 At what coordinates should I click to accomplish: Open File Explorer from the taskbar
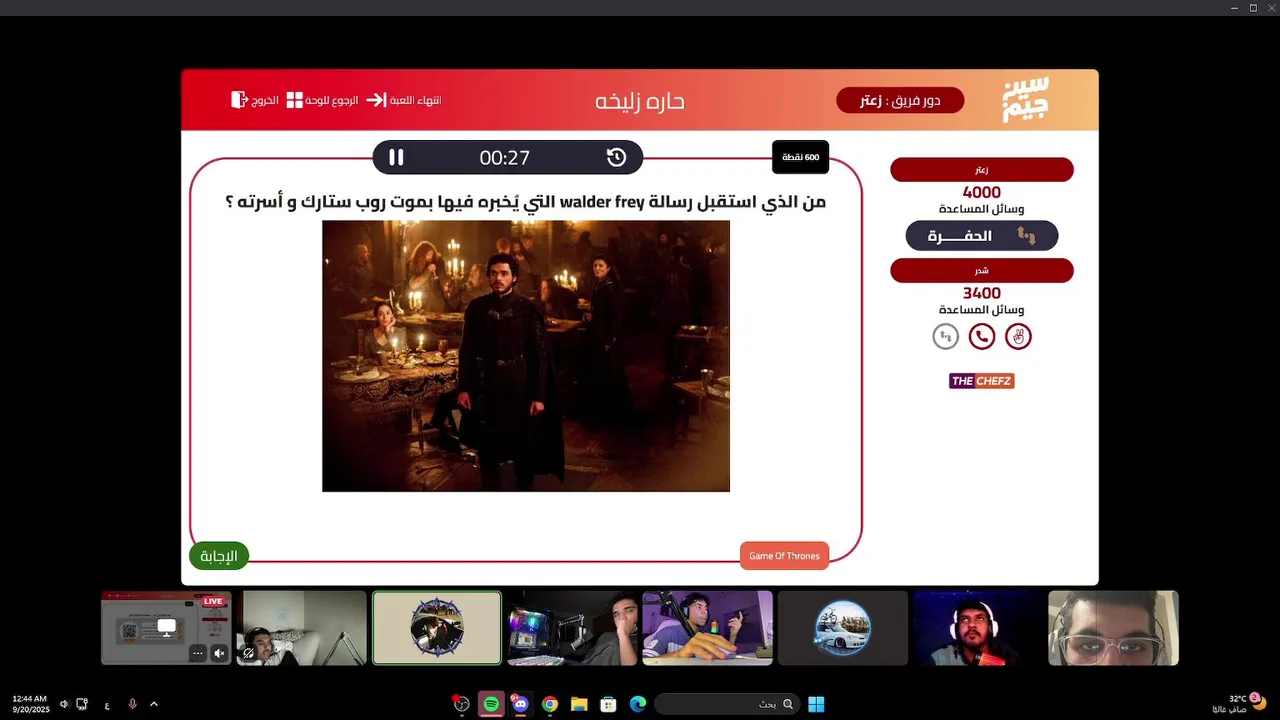coord(579,704)
